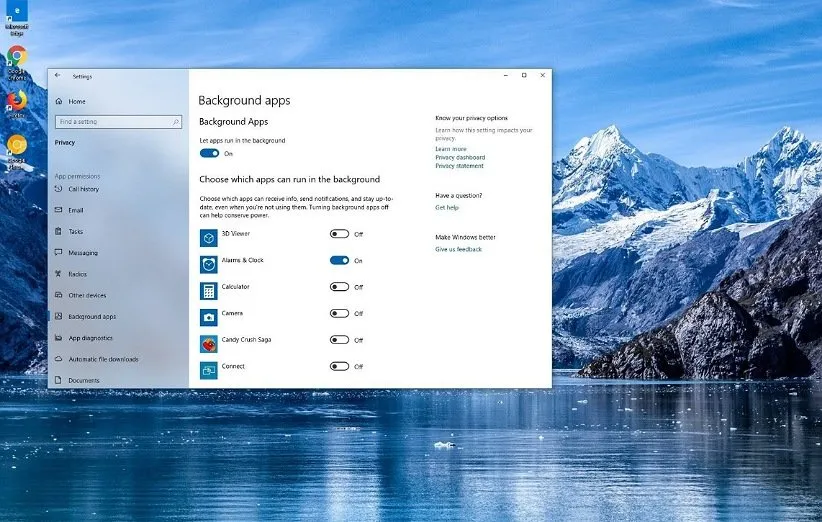Open App diagnostics in the sidebar
Screen dimensions: 822x522
point(90,338)
